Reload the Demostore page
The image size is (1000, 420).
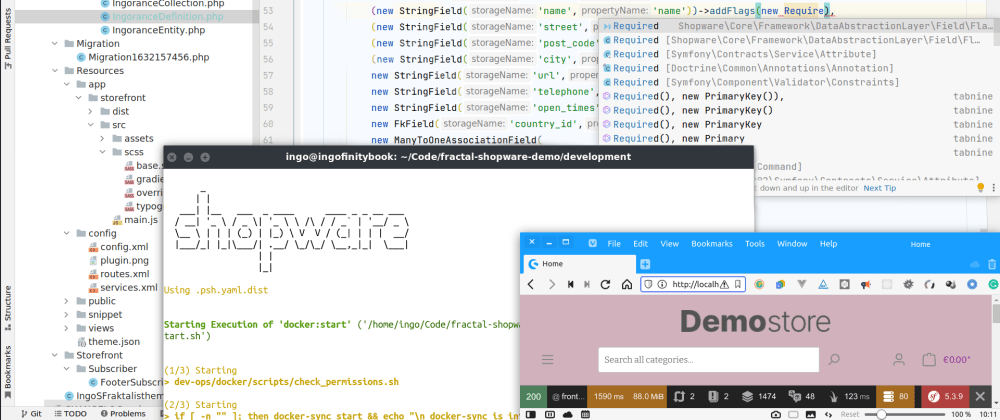(606, 284)
